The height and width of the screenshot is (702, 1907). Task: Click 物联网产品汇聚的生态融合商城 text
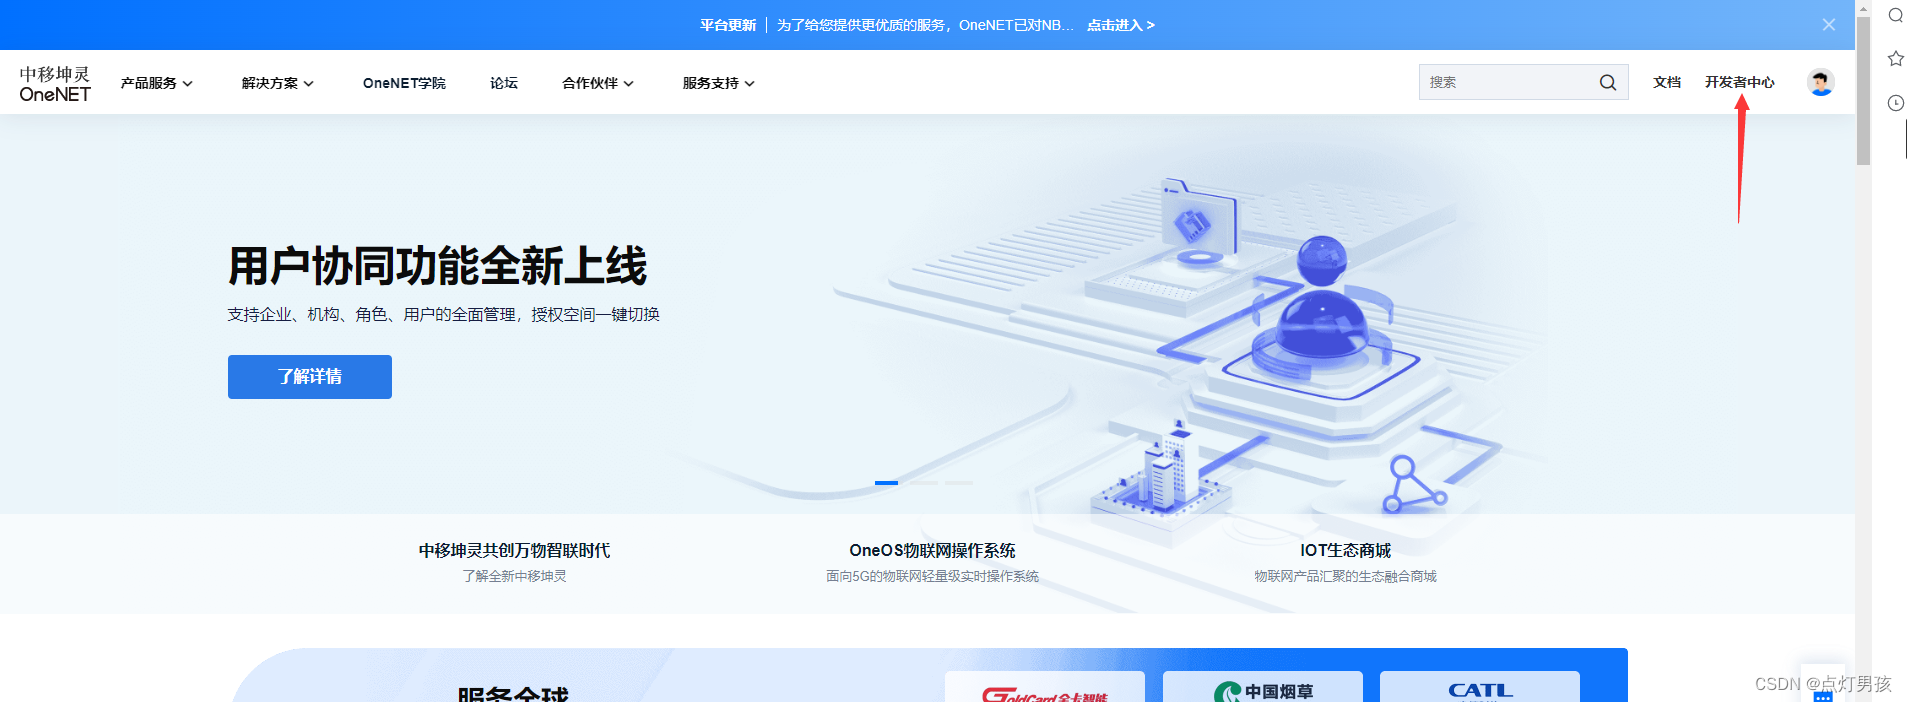tap(1346, 576)
